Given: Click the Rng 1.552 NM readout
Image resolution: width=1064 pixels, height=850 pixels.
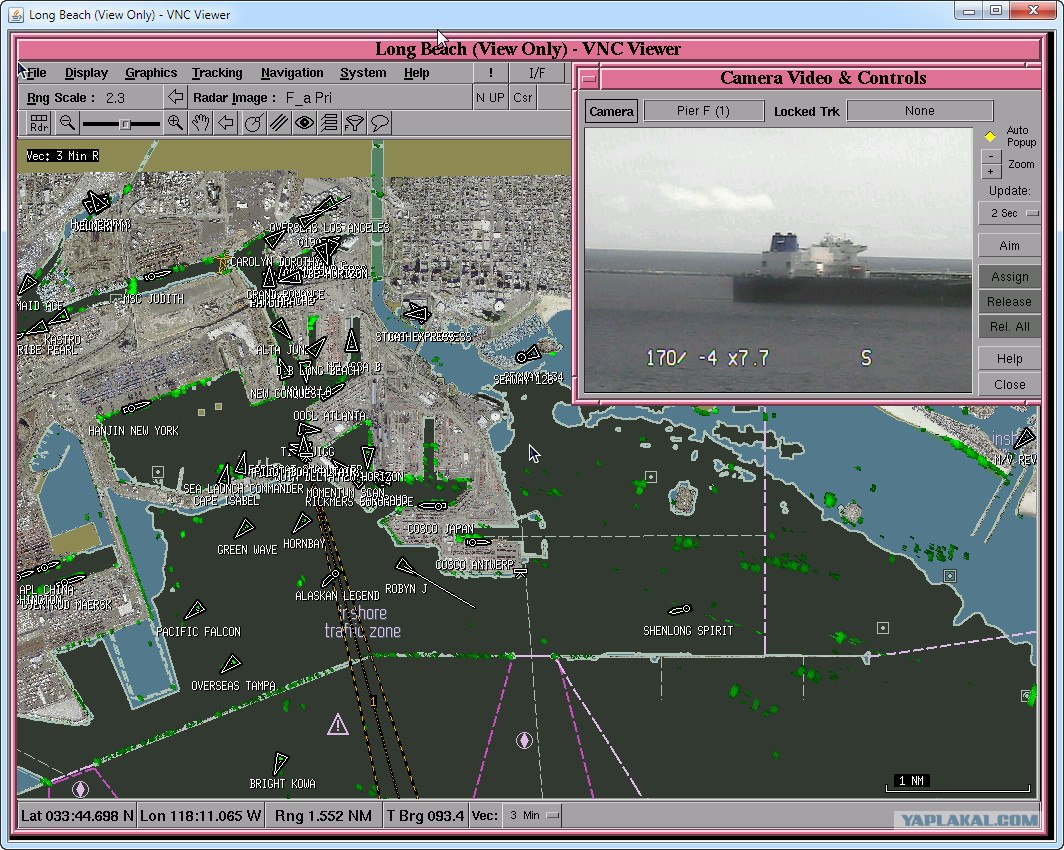Looking at the screenshot, I should point(323,815).
